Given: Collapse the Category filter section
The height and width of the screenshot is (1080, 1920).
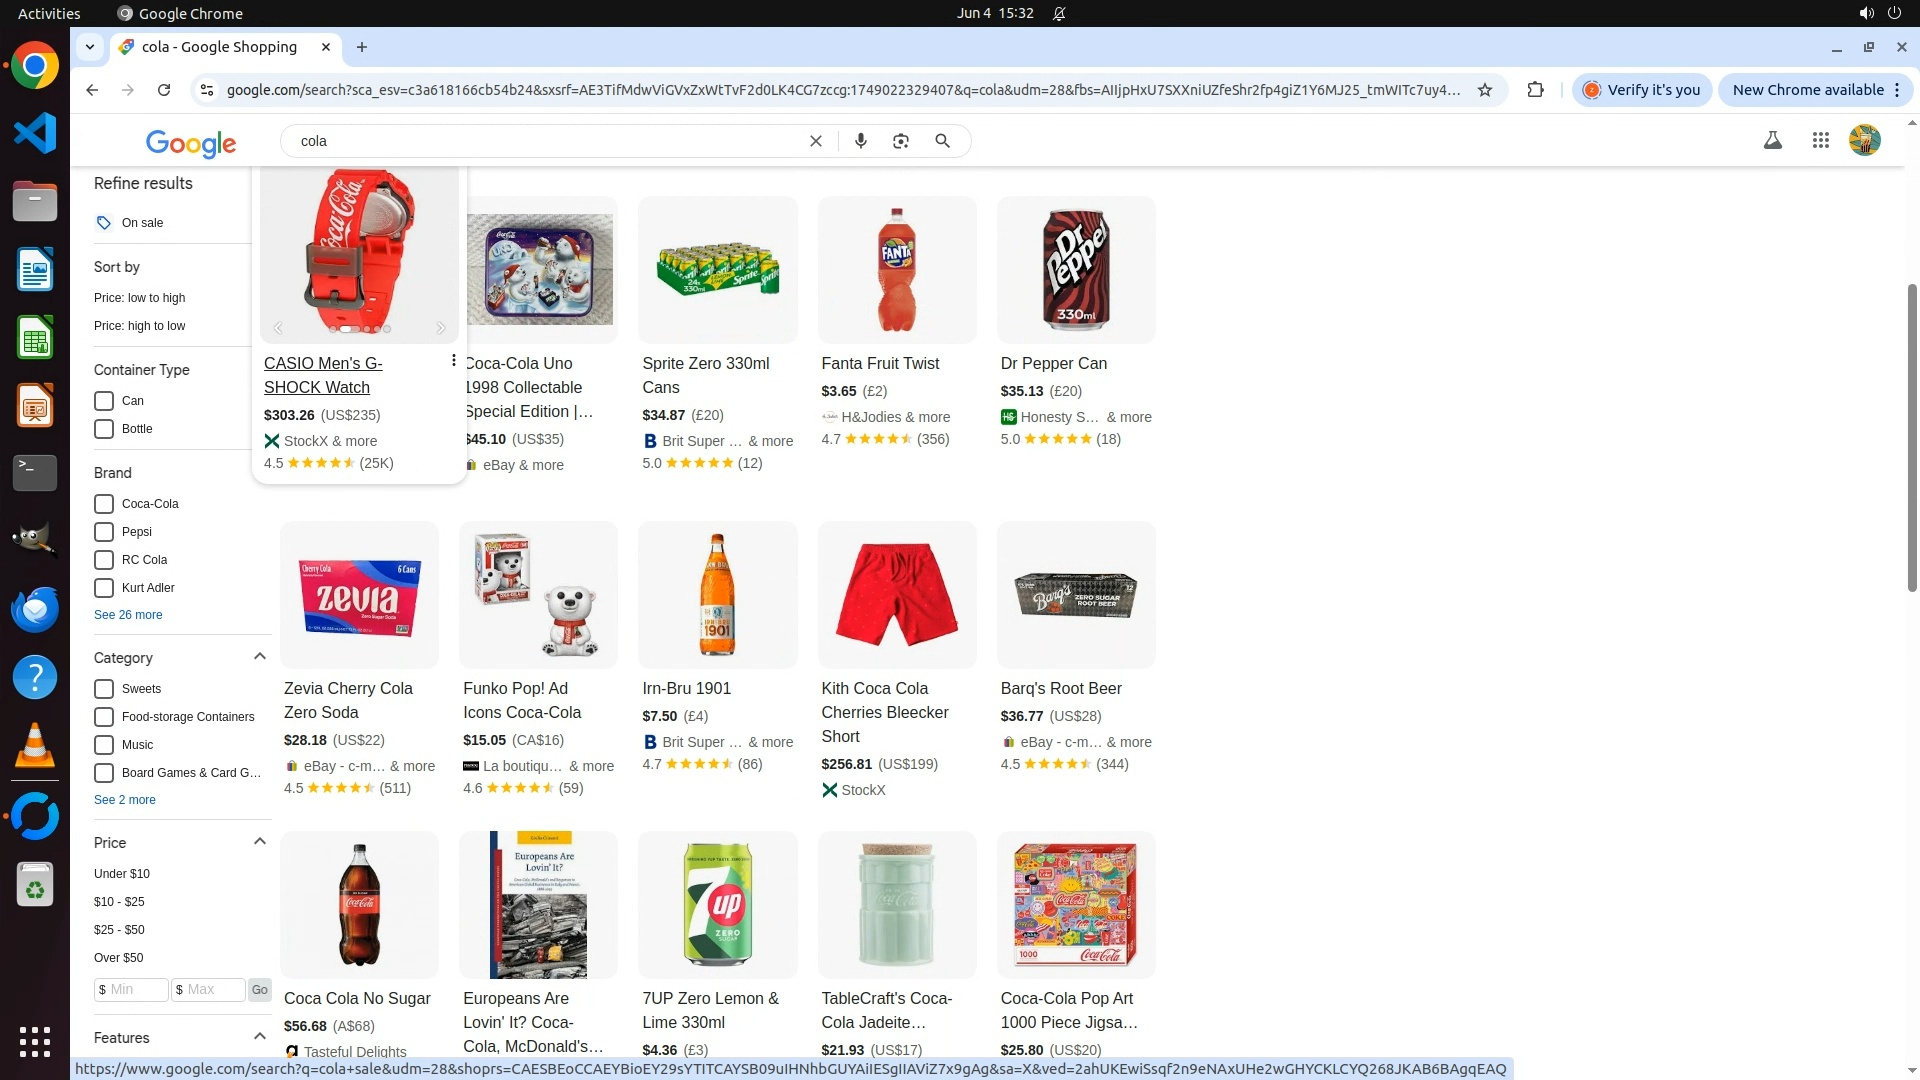Looking at the screenshot, I should [x=259, y=657].
